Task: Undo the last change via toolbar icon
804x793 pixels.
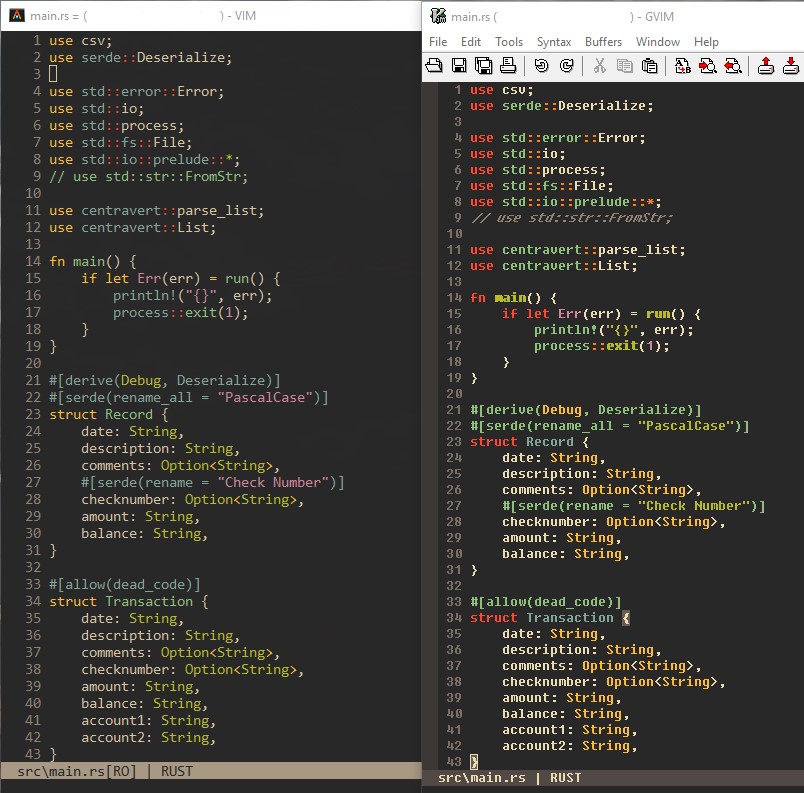Action: click(x=541, y=65)
